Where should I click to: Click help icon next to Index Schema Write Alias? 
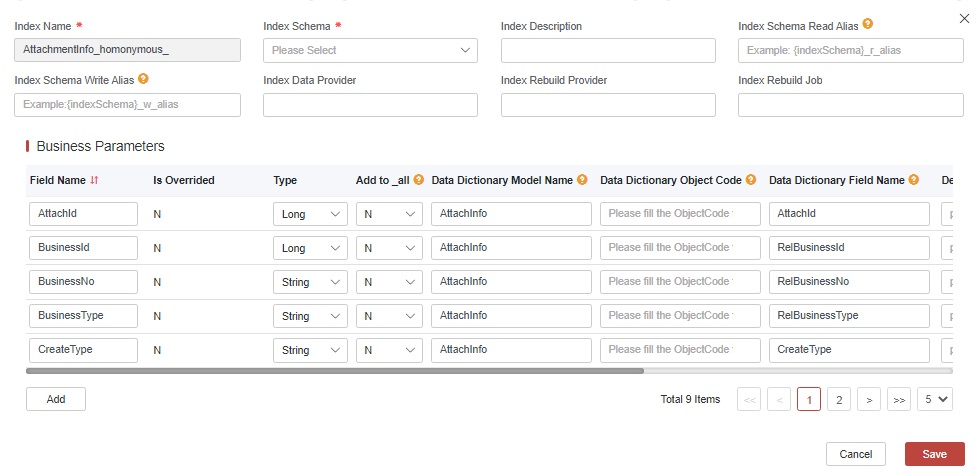pyautogui.click(x=144, y=79)
